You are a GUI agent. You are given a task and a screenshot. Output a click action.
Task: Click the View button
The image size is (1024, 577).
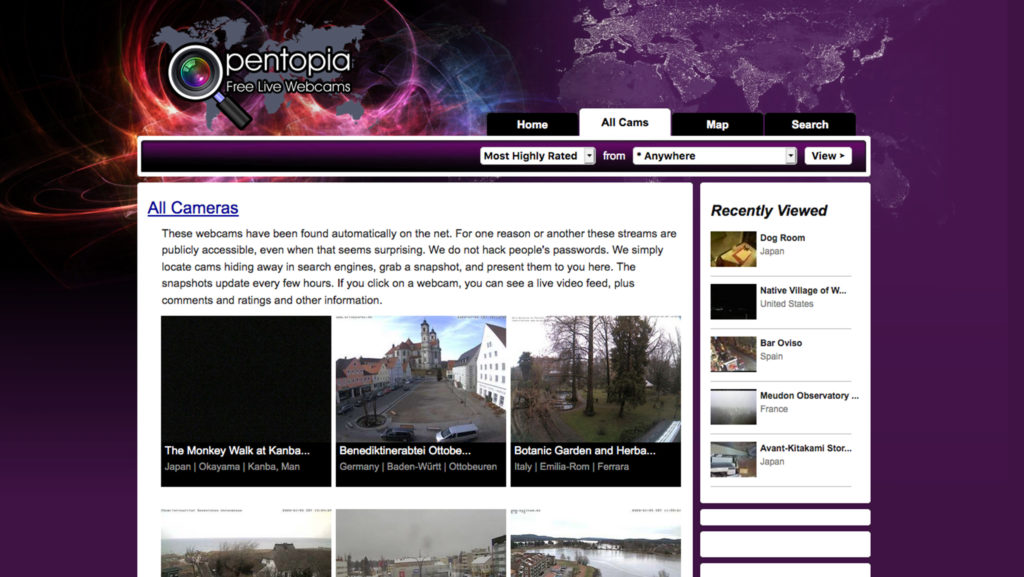pos(828,156)
